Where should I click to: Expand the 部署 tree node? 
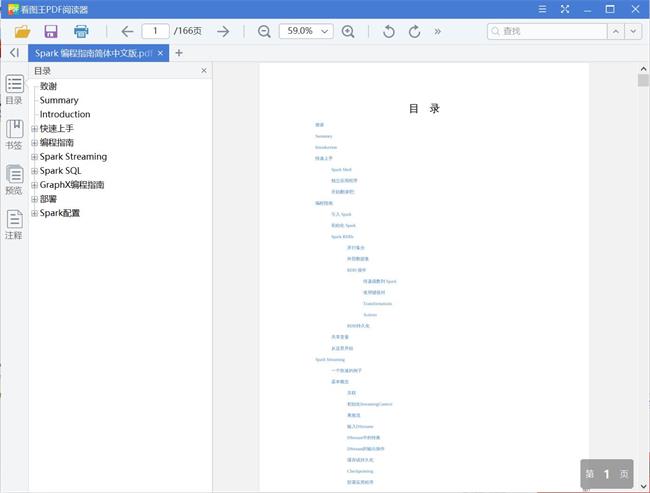click(x=34, y=199)
